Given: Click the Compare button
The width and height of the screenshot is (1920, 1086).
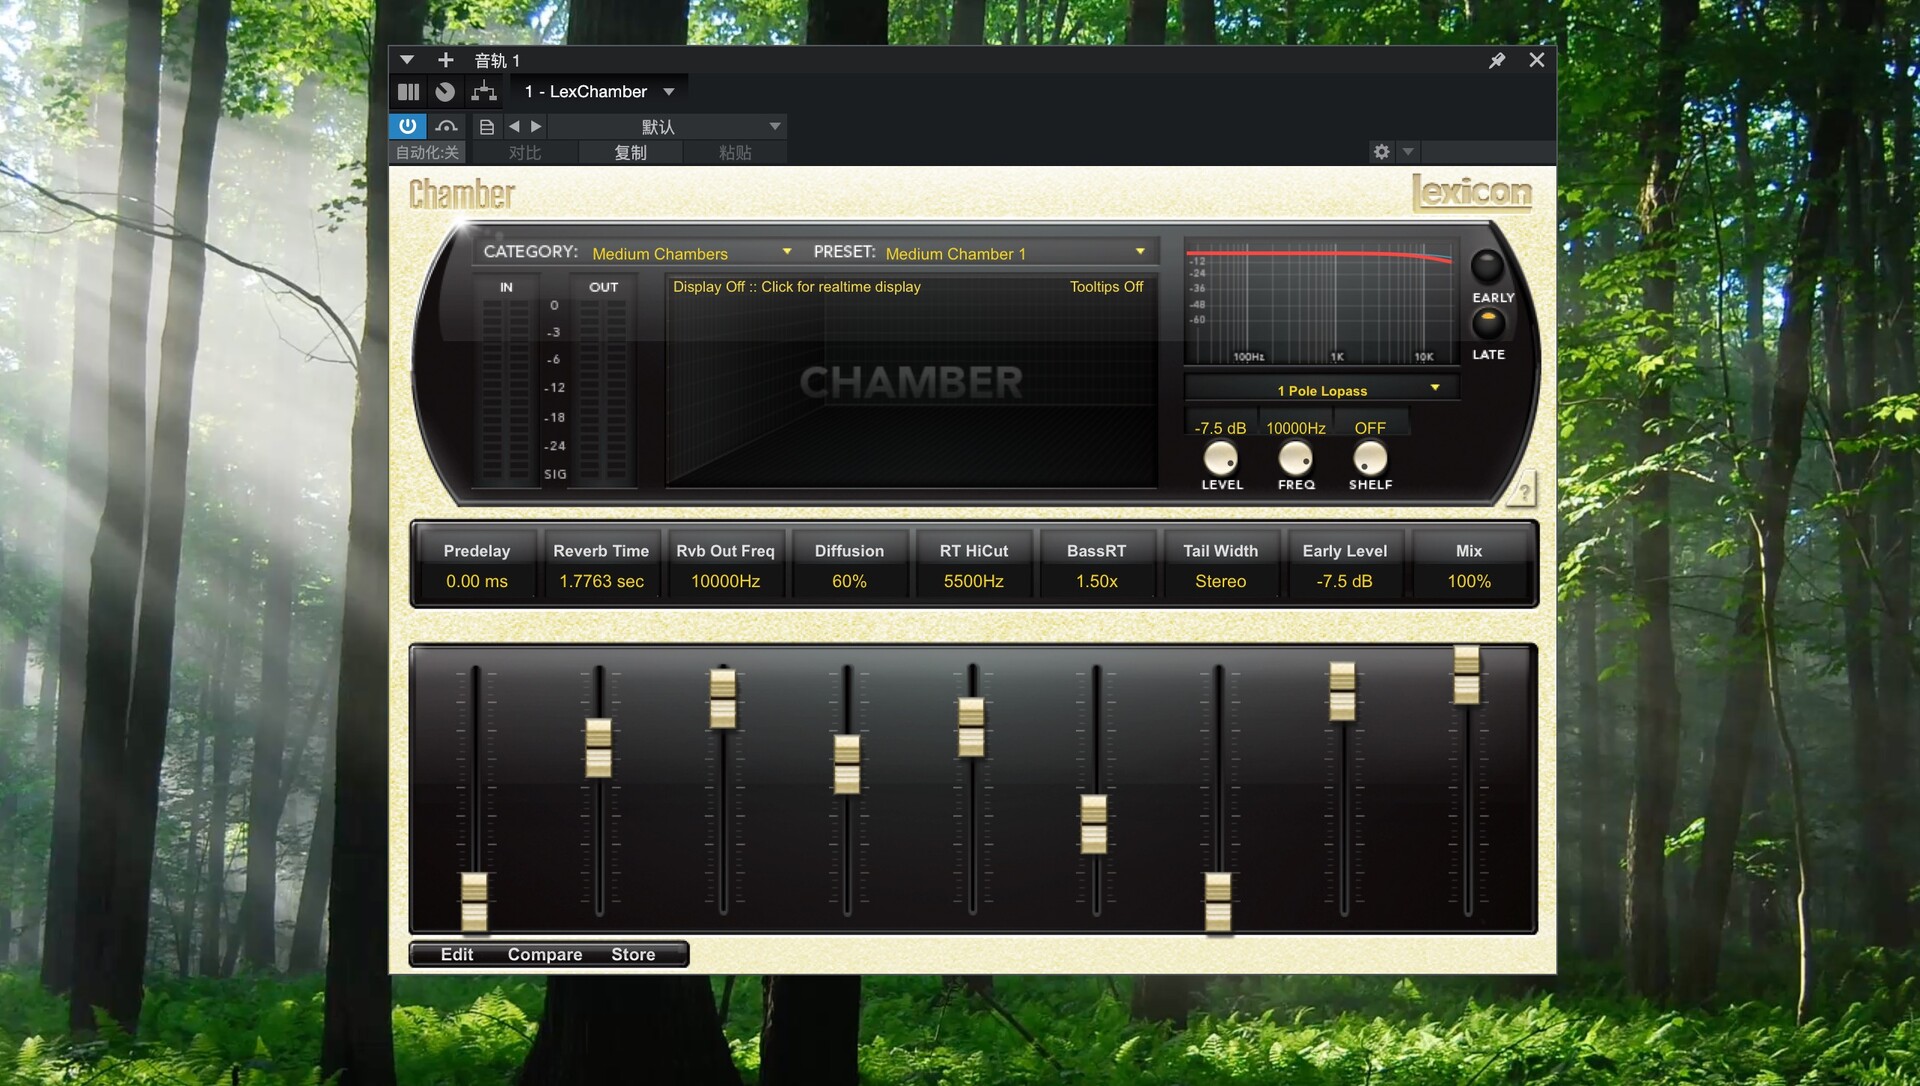Looking at the screenshot, I should click(544, 954).
